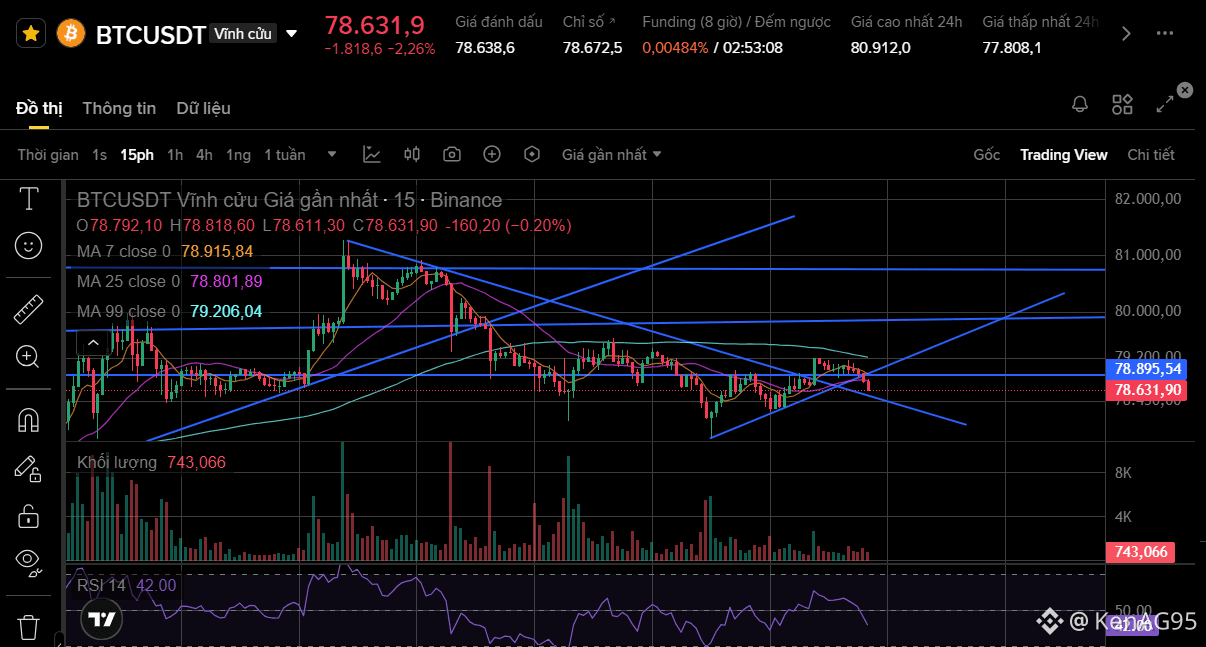Screen dimensions: 1206x647
Task: Select the MA 7 close indicator legend
Action: click(x=165, y=251)
